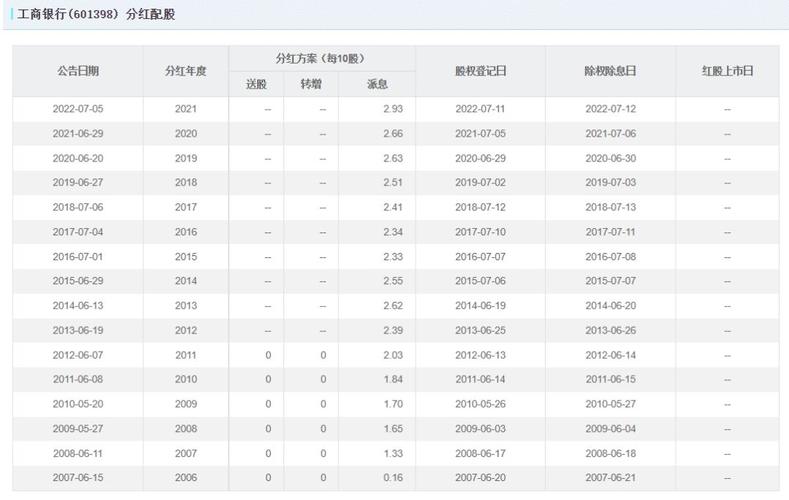Click ex-dividend date 2007-06-21
The image size is (789, 500).
point(610,478)
